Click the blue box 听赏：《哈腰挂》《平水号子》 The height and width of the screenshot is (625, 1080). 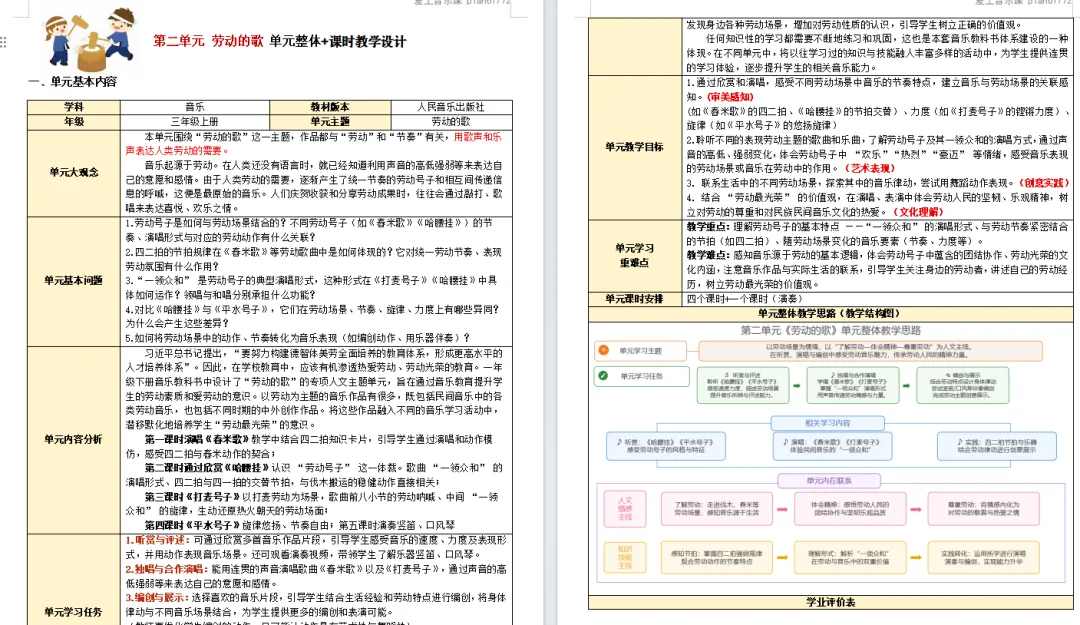pyautogui.click(x=665, y=446)
